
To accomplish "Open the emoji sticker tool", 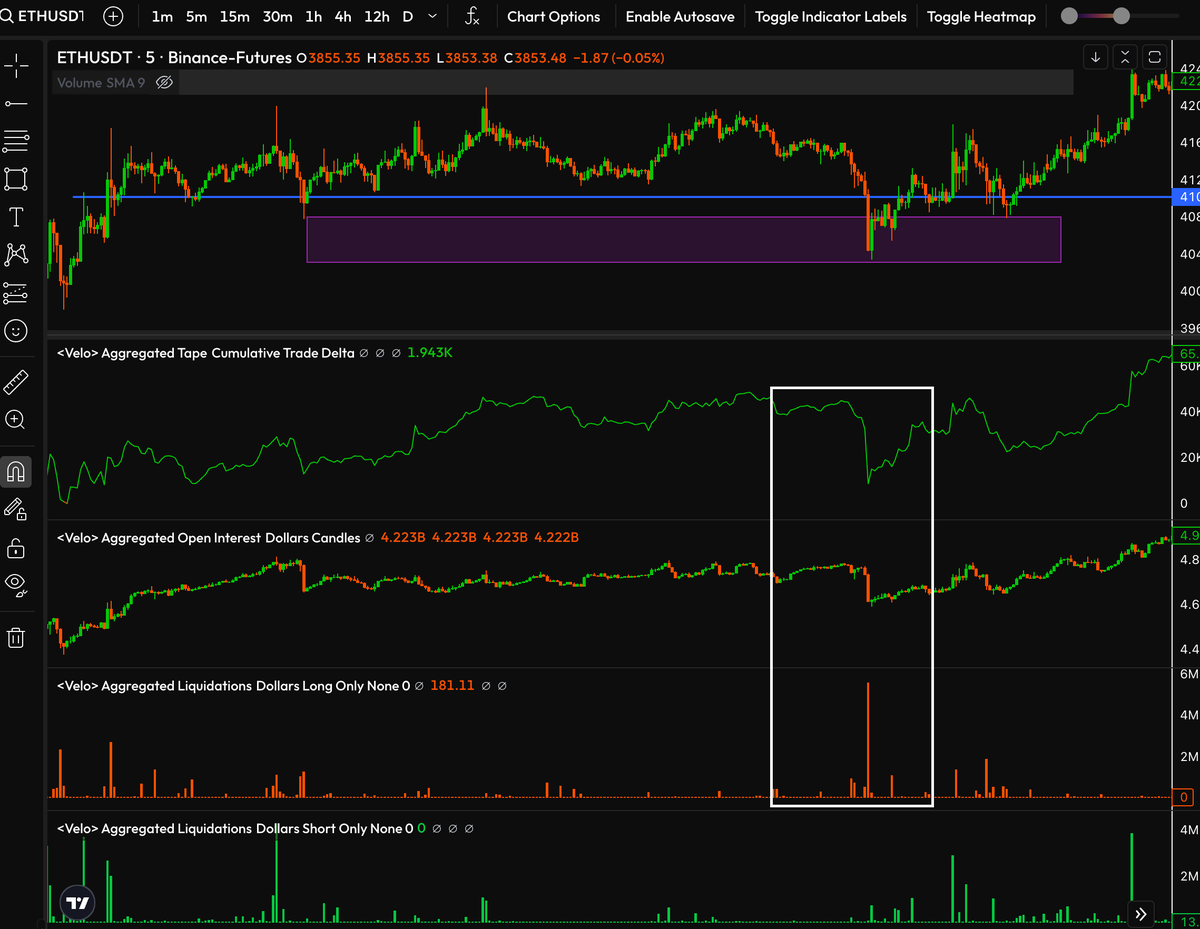I will [16, 331].
